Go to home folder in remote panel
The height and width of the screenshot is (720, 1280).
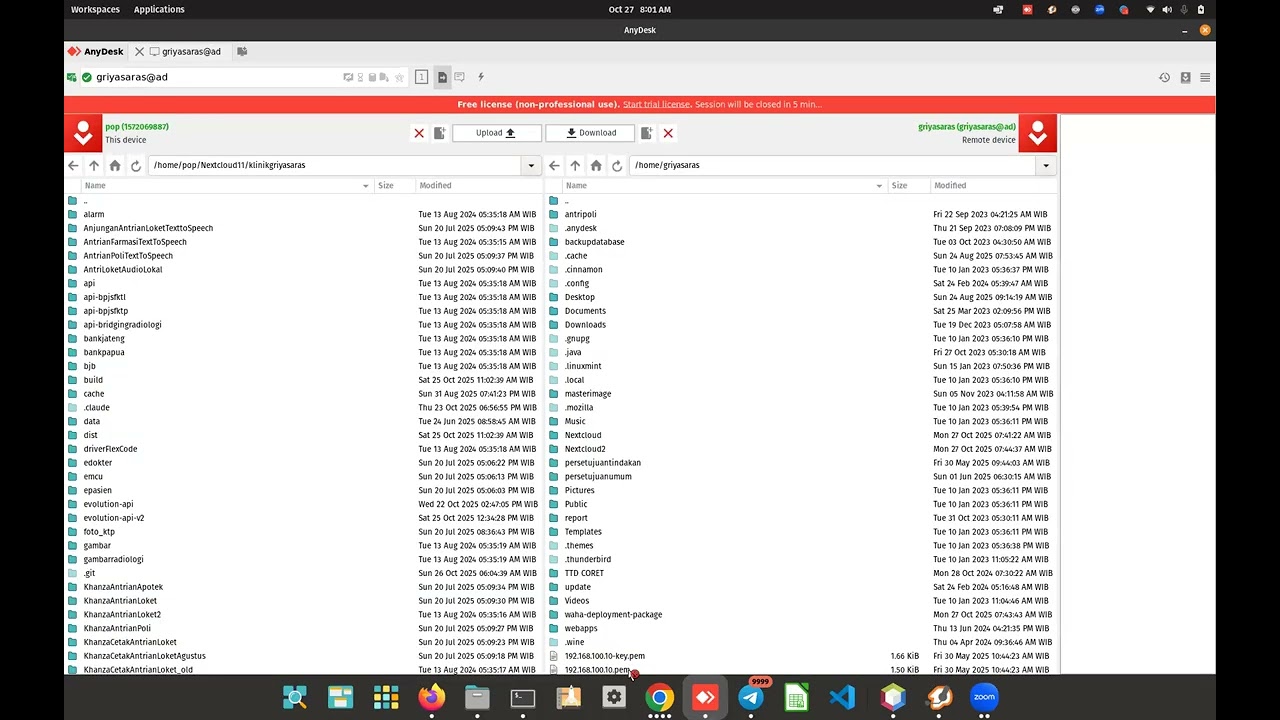[596, 165]
